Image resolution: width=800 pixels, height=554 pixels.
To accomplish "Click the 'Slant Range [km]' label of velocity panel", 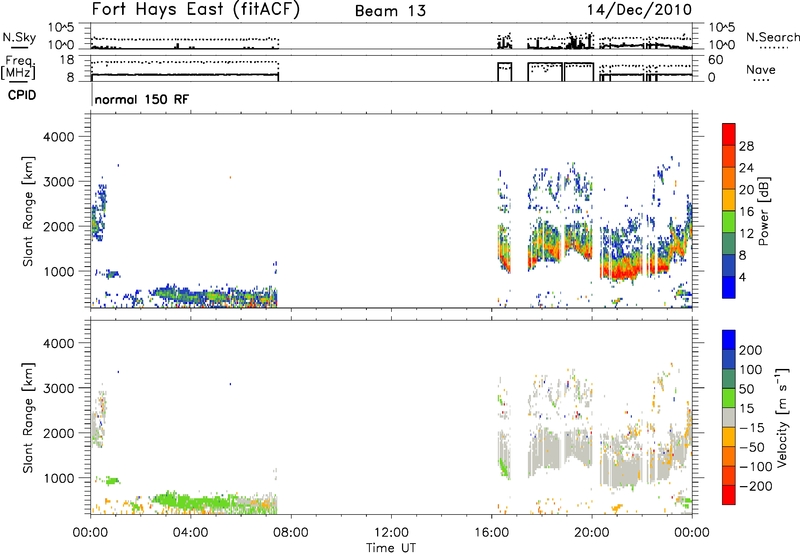I will pos(28,418).
